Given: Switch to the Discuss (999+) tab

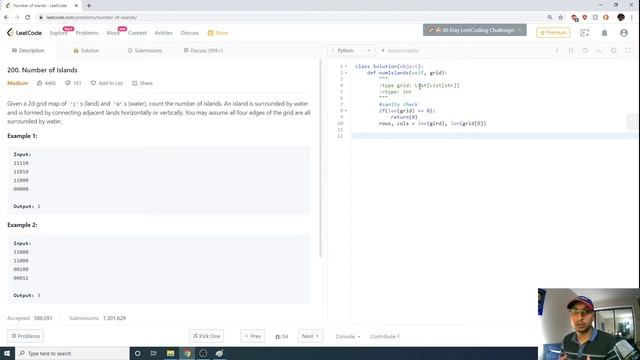Looking at the screenshot, I should tap(203, 51).
